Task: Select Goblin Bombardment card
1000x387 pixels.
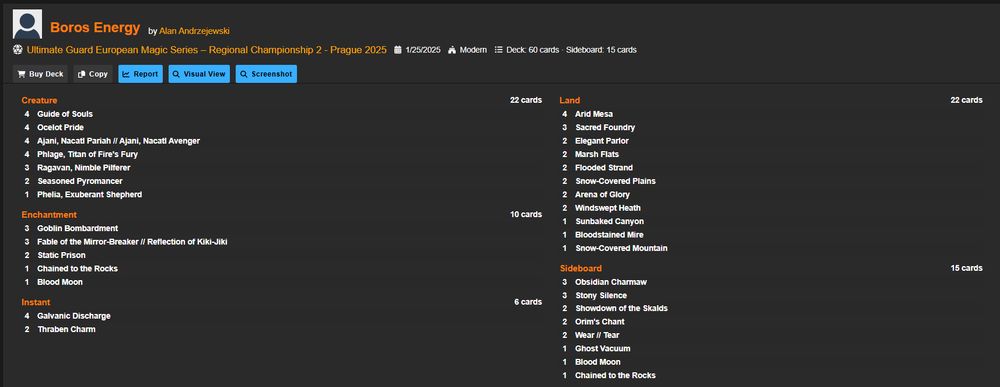Action: point(77,228)
